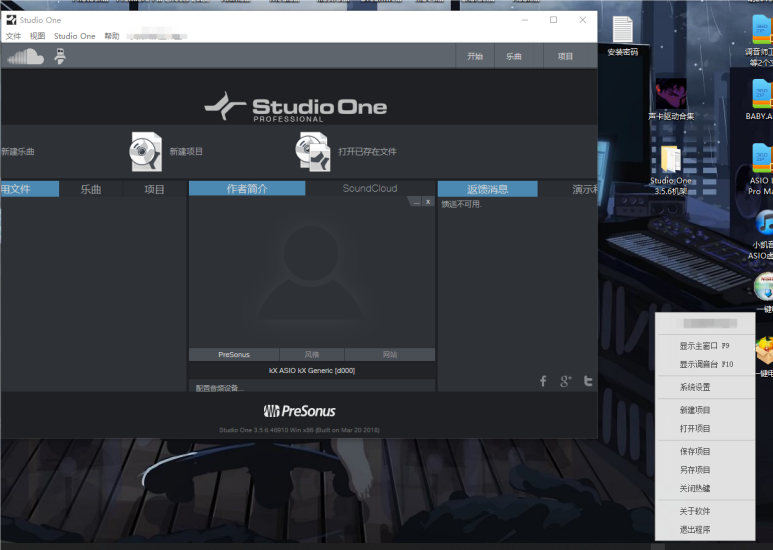The width and height of the screenshot is (773, 550).
Task: Open the Facebook icon in the feed panel
Action: [x=543, y=381]
